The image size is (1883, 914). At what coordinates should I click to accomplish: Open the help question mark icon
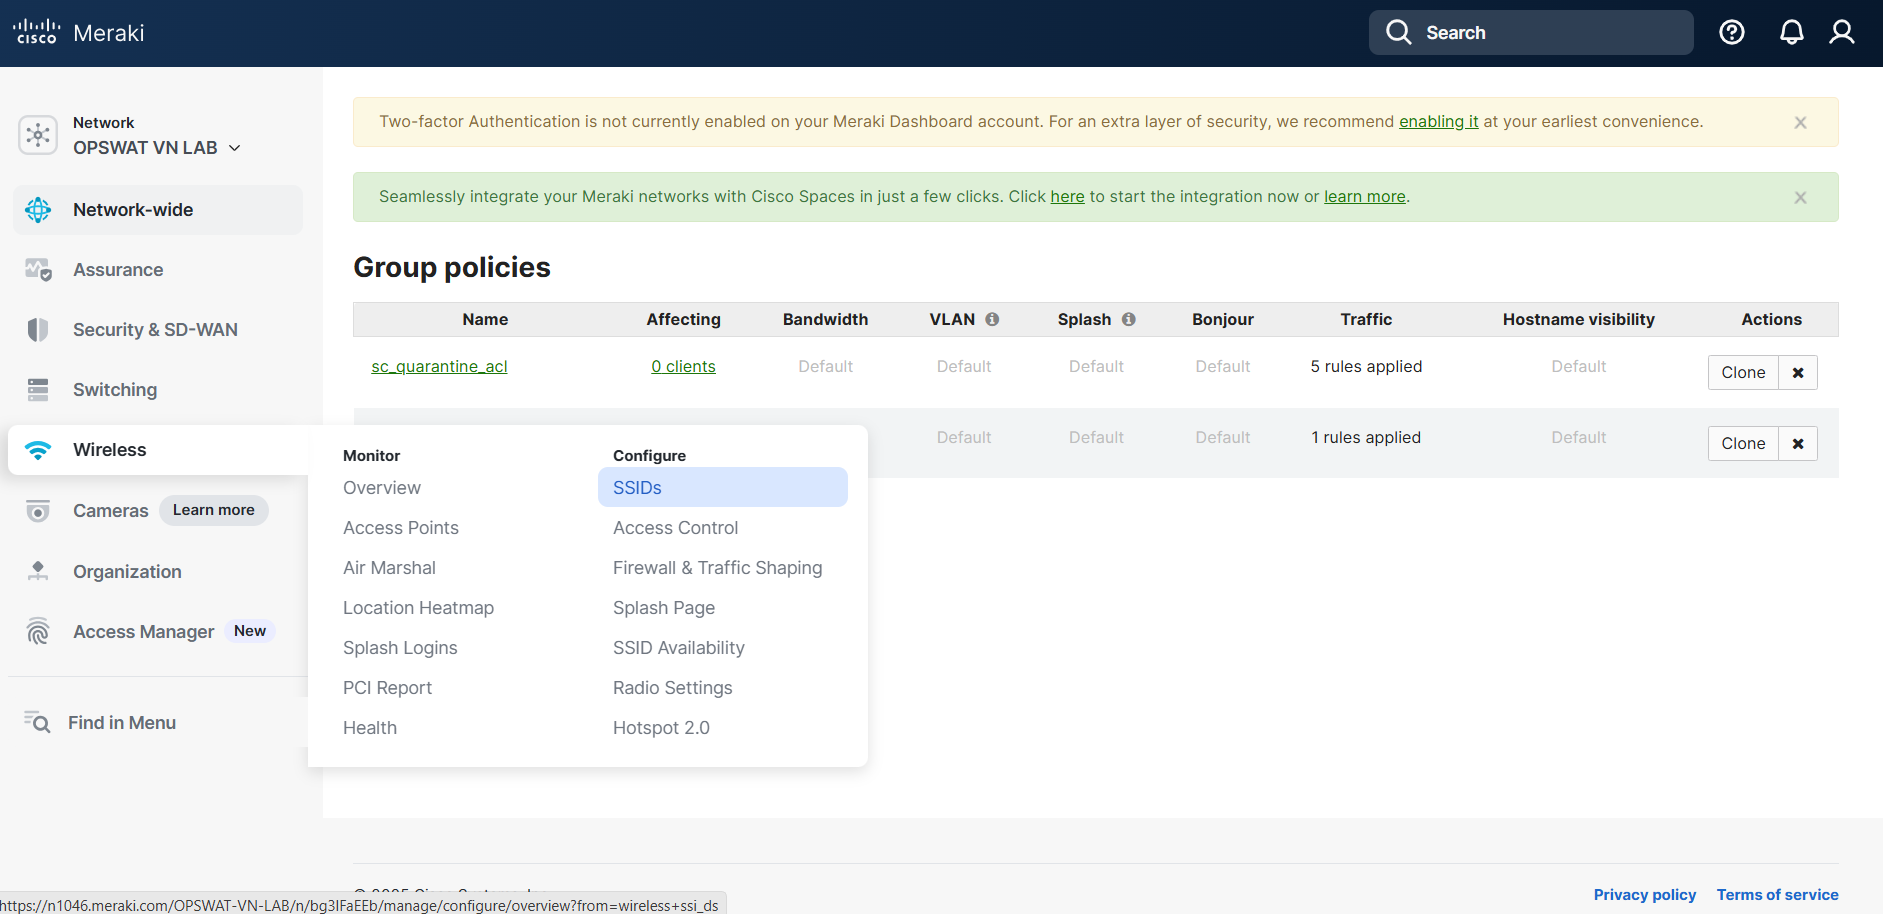point(1732,33)
